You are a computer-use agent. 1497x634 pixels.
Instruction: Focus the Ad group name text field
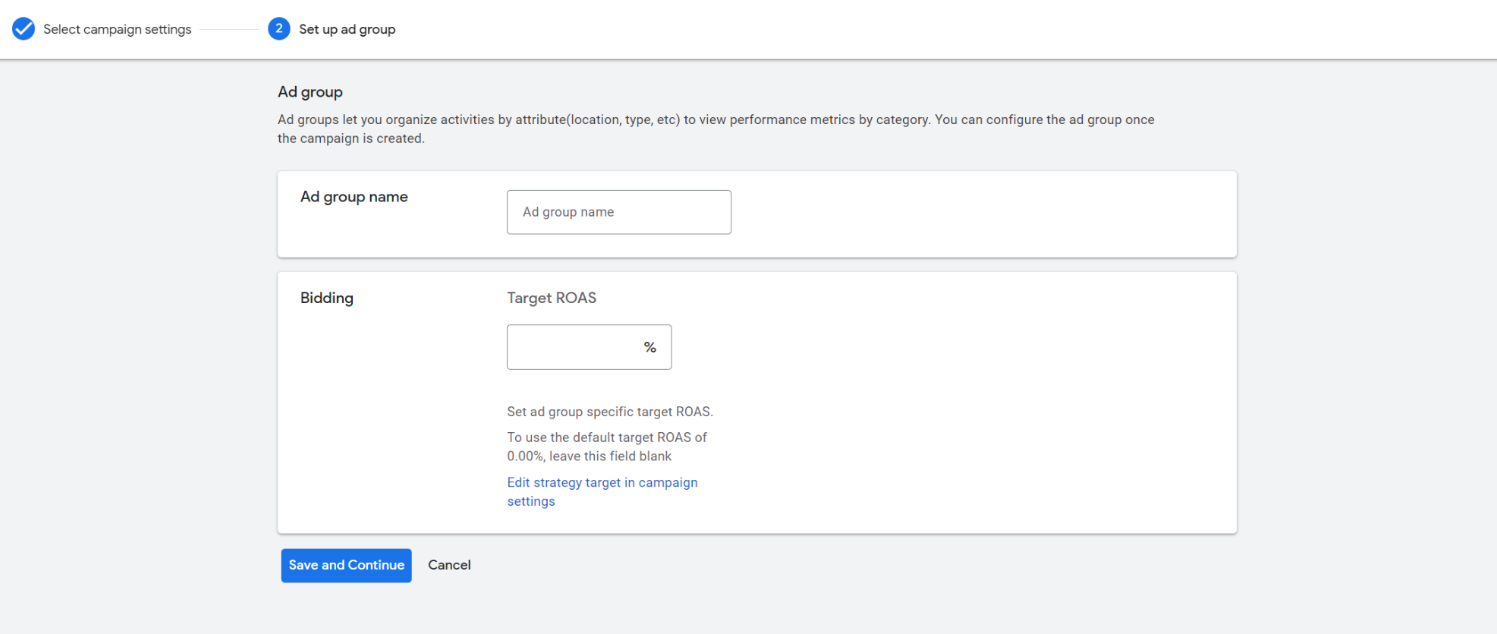point(618,212)
